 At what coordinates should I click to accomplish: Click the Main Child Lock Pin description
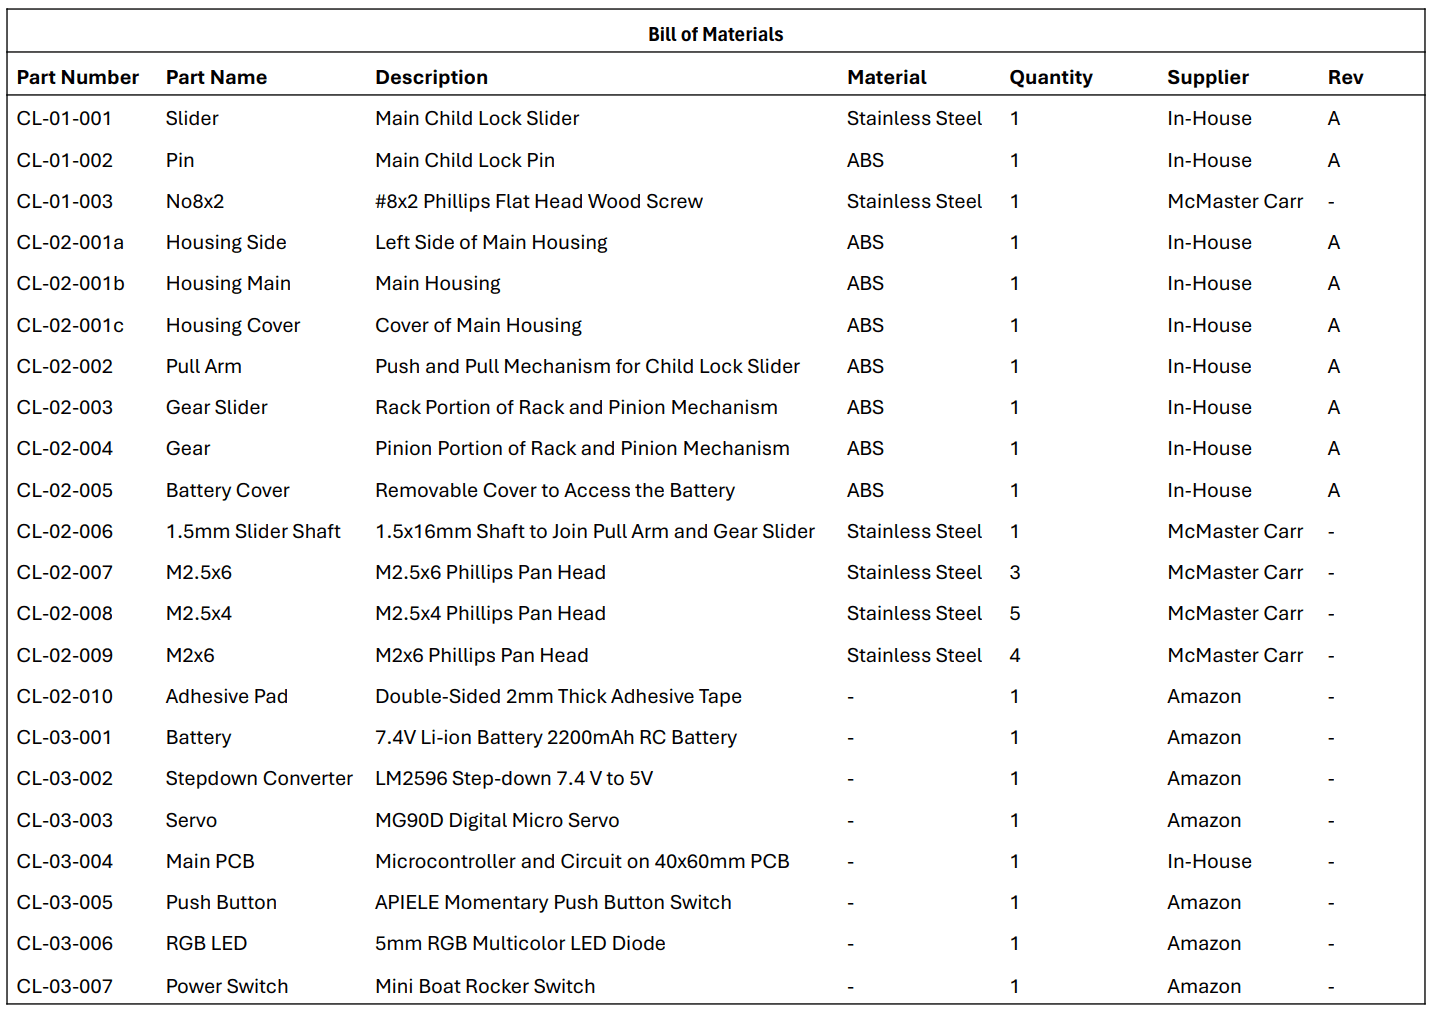click(465, 160)
